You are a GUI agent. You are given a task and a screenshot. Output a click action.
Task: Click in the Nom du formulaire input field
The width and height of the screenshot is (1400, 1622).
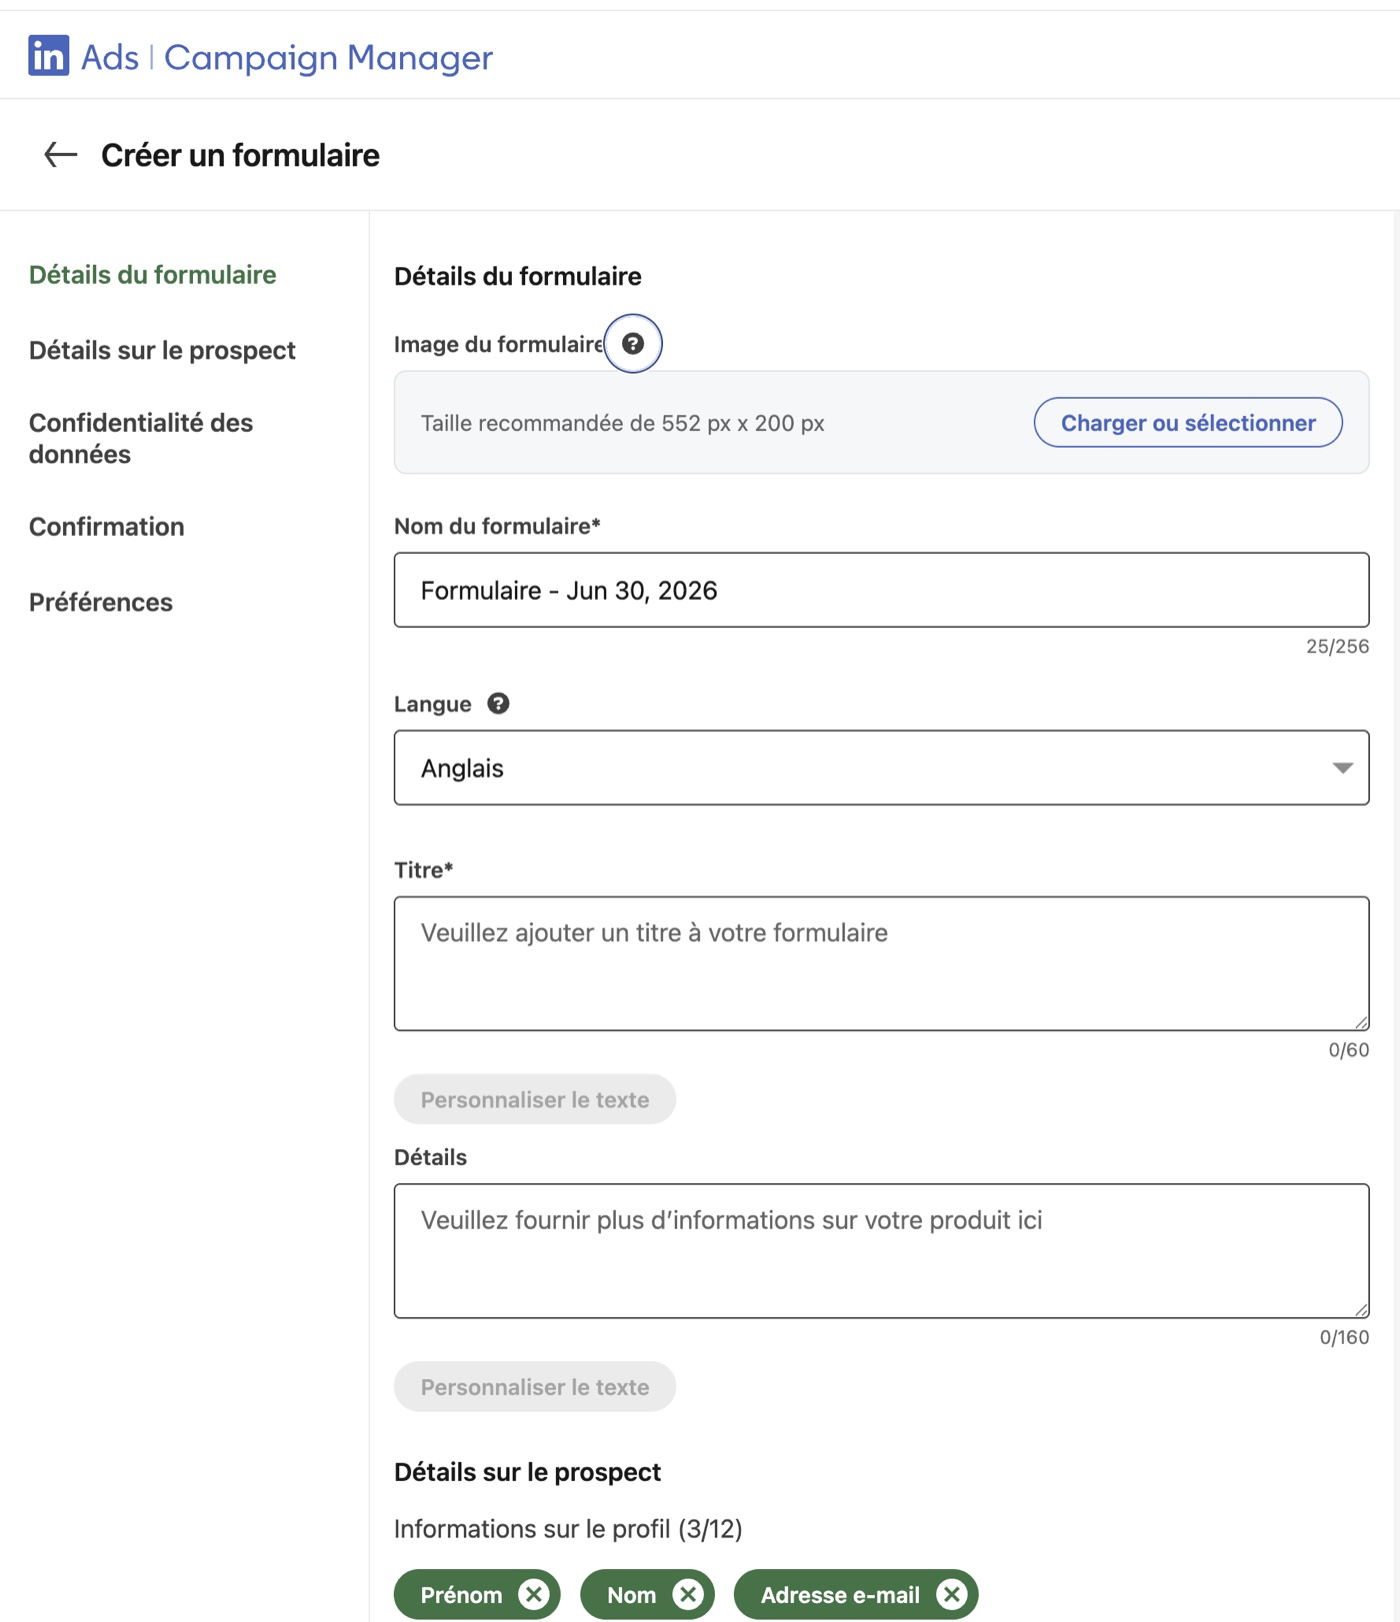click(x=881, y=590)
